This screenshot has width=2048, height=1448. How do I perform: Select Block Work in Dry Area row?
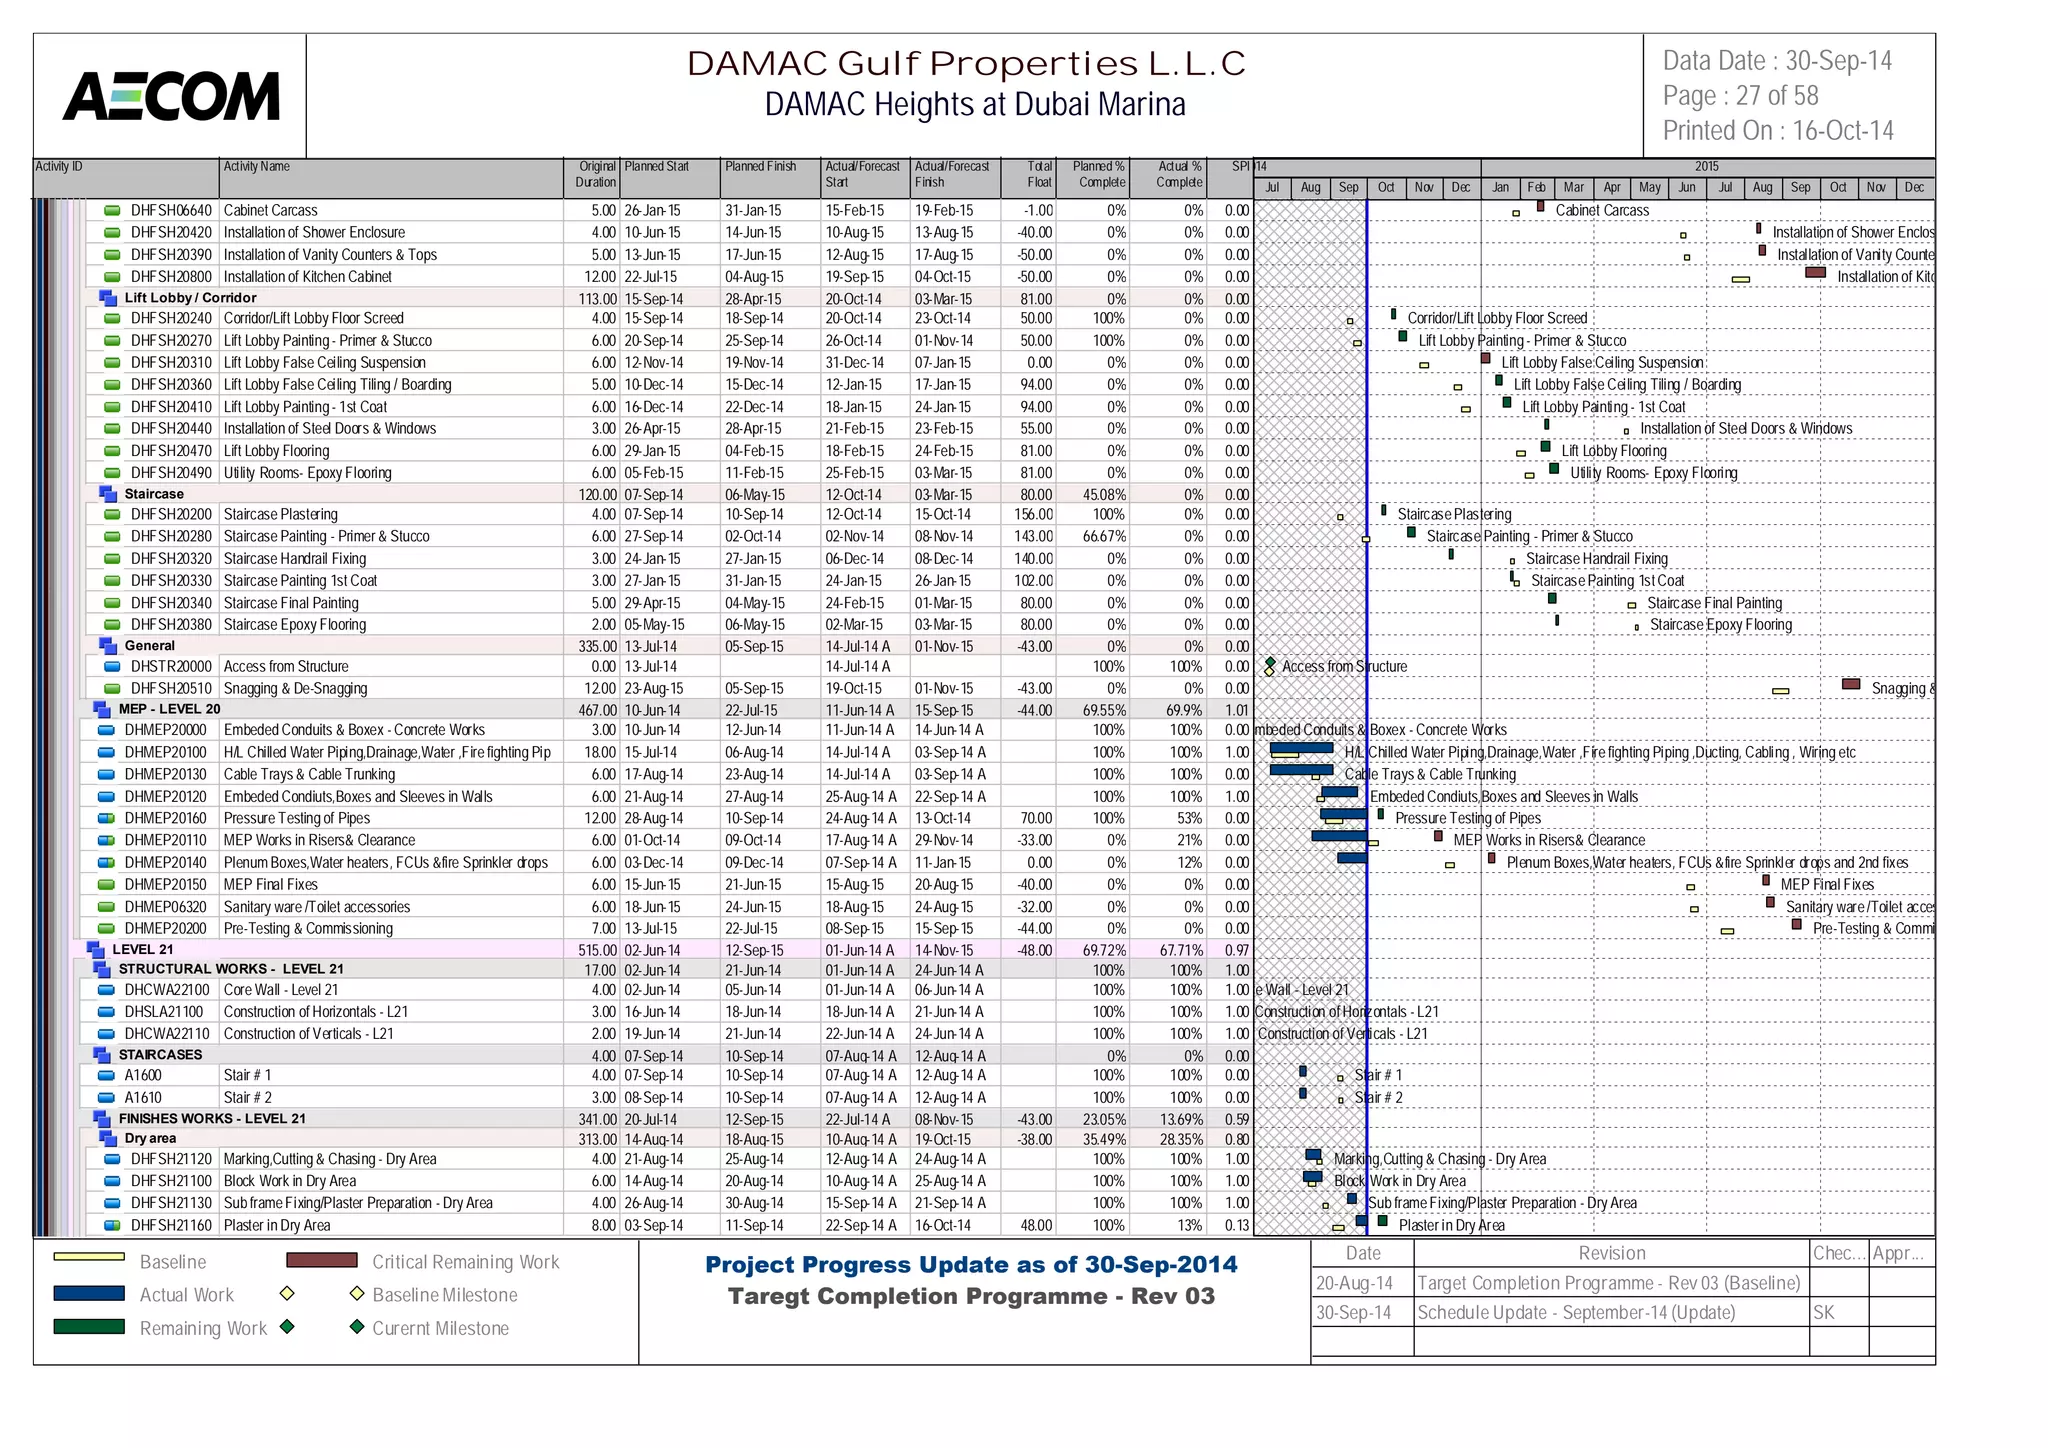tap(640, 1182)
